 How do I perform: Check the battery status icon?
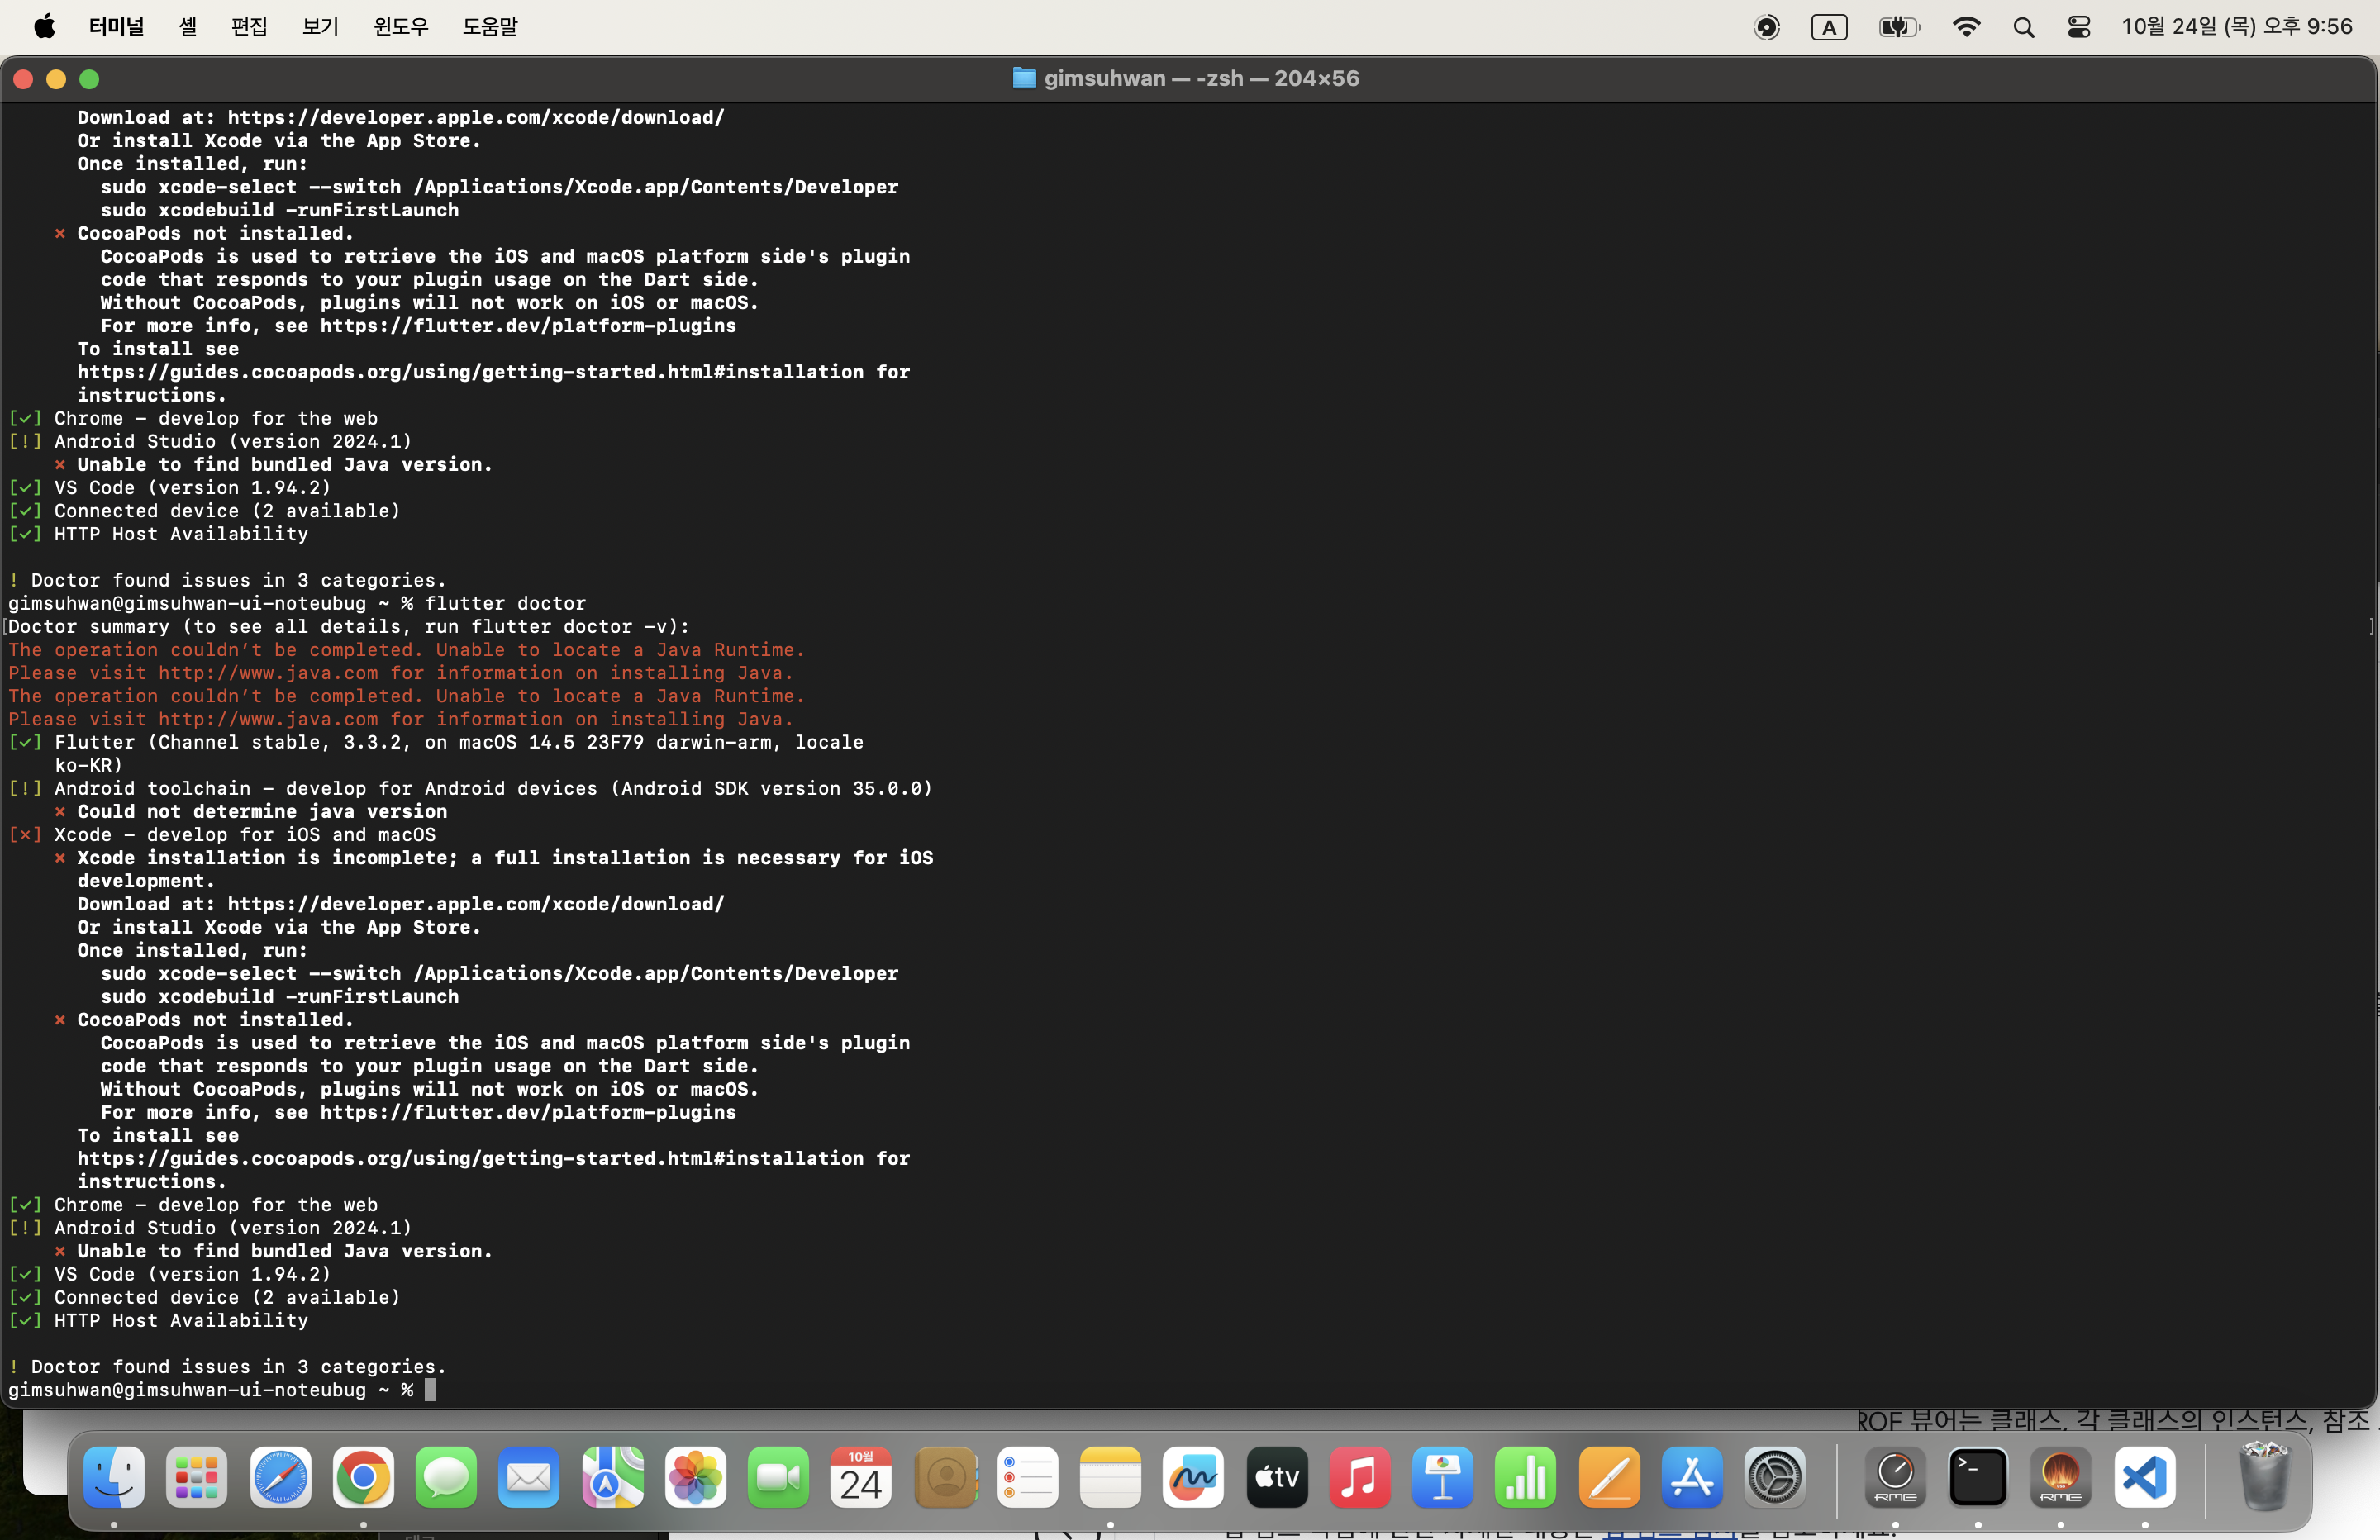pyautogui.click(x=1899, y=27)
